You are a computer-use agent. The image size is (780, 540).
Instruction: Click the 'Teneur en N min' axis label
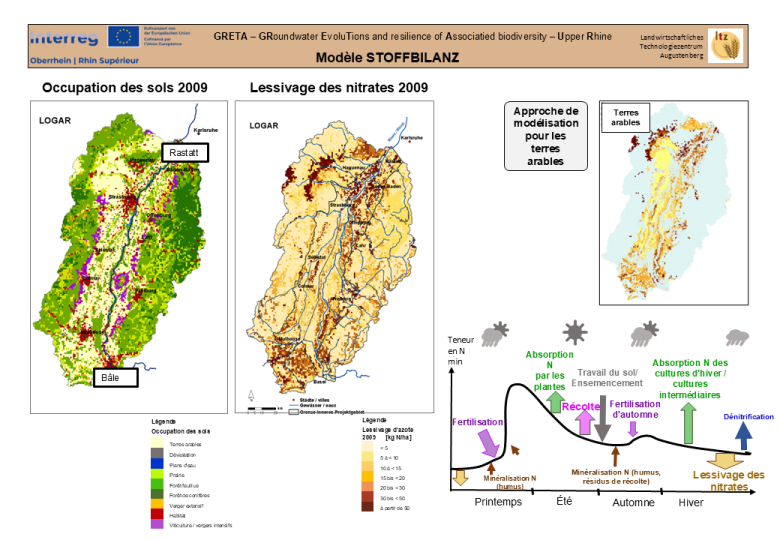(461, 351)
